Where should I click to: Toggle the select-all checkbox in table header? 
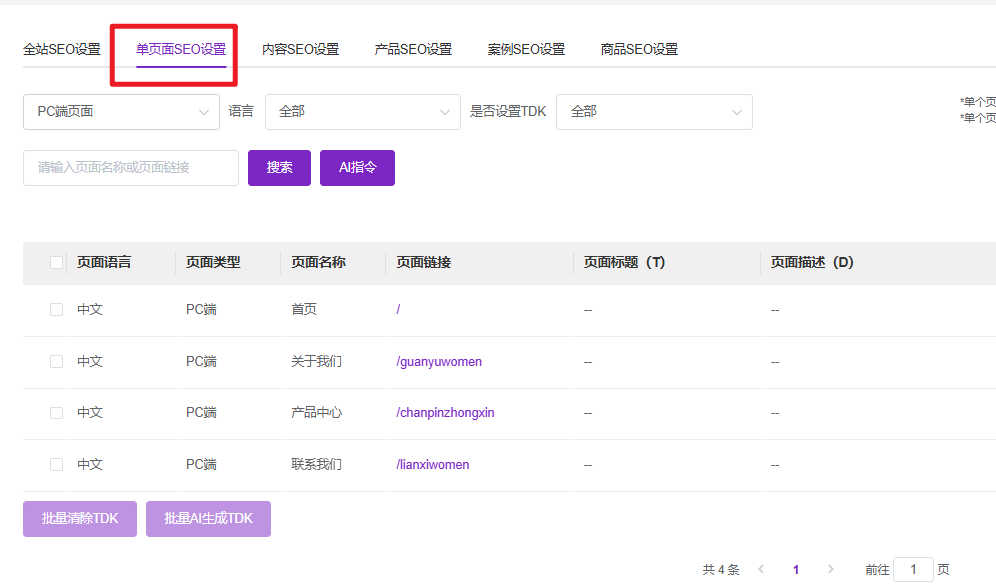(56, 263)
